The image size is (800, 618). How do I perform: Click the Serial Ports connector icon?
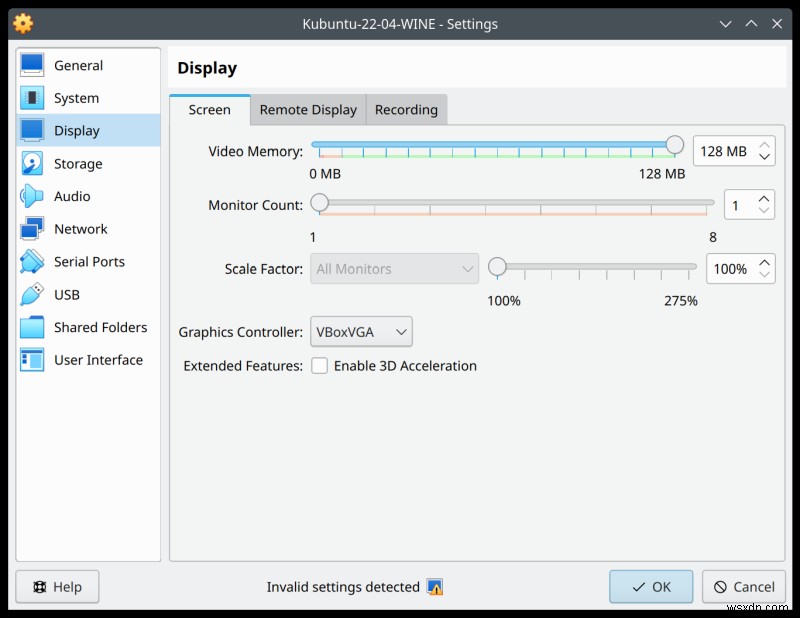click(32, 261)
